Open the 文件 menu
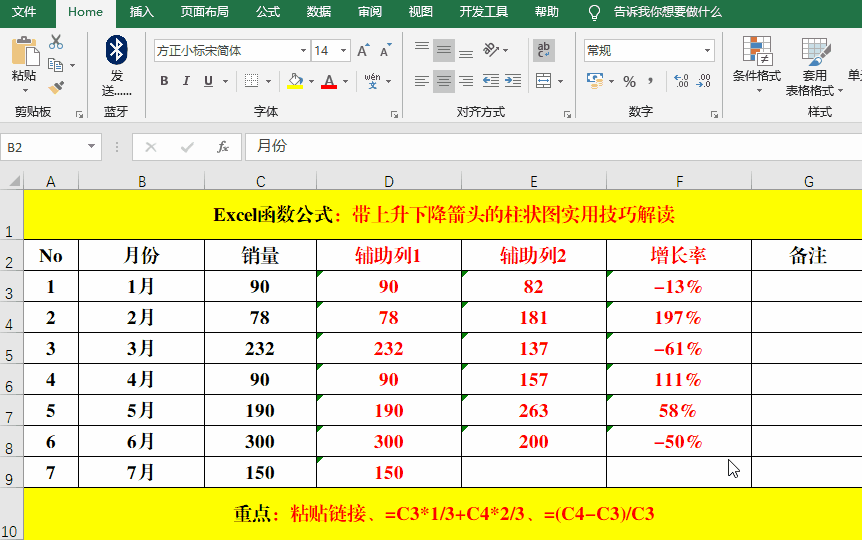 pos(24,12)
